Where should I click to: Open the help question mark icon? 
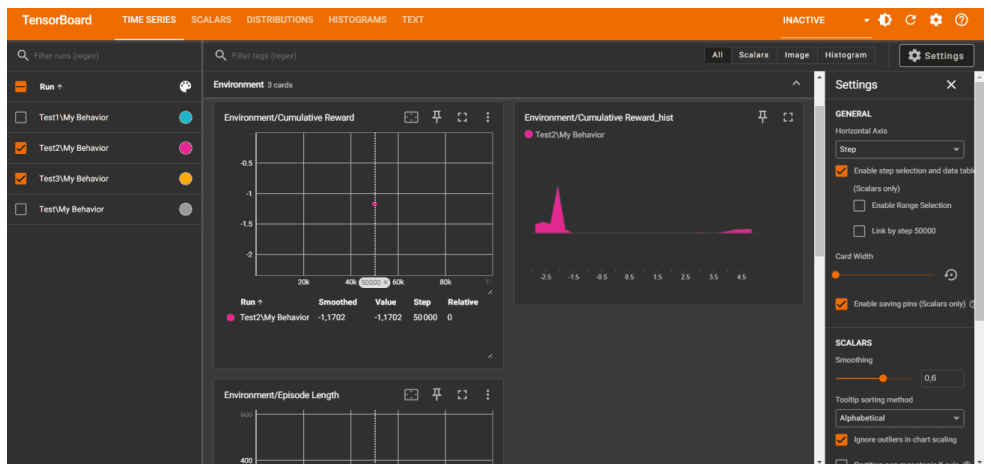point(961,20)
